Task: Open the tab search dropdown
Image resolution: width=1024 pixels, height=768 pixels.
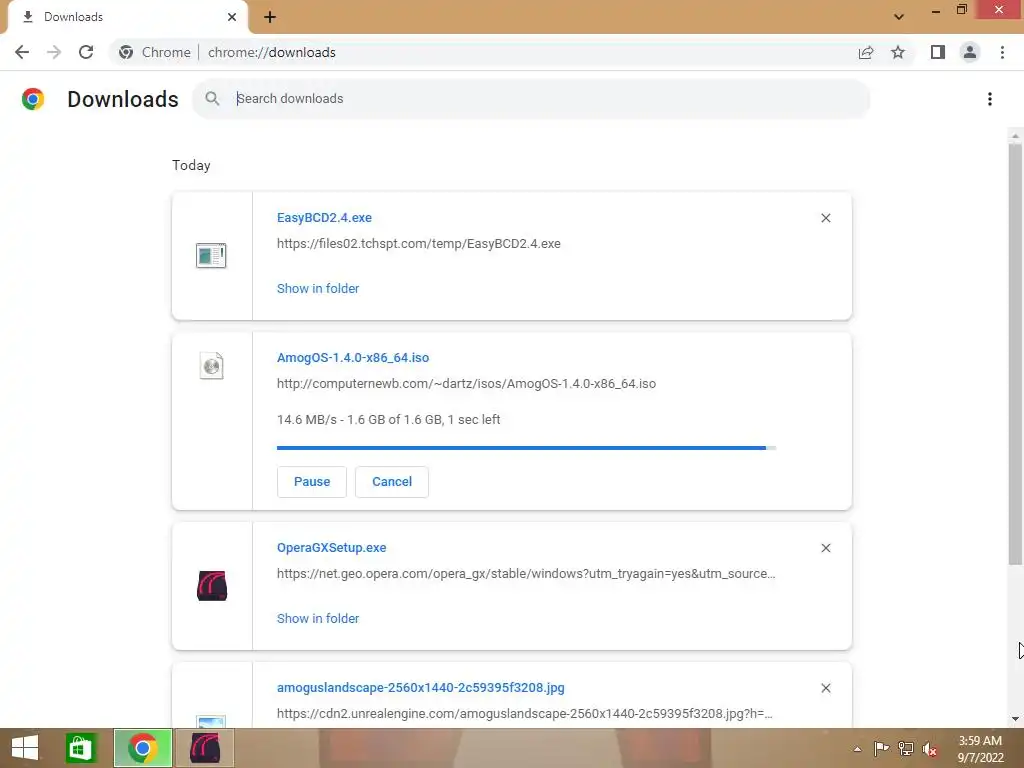Action: (x=899, y=17)
